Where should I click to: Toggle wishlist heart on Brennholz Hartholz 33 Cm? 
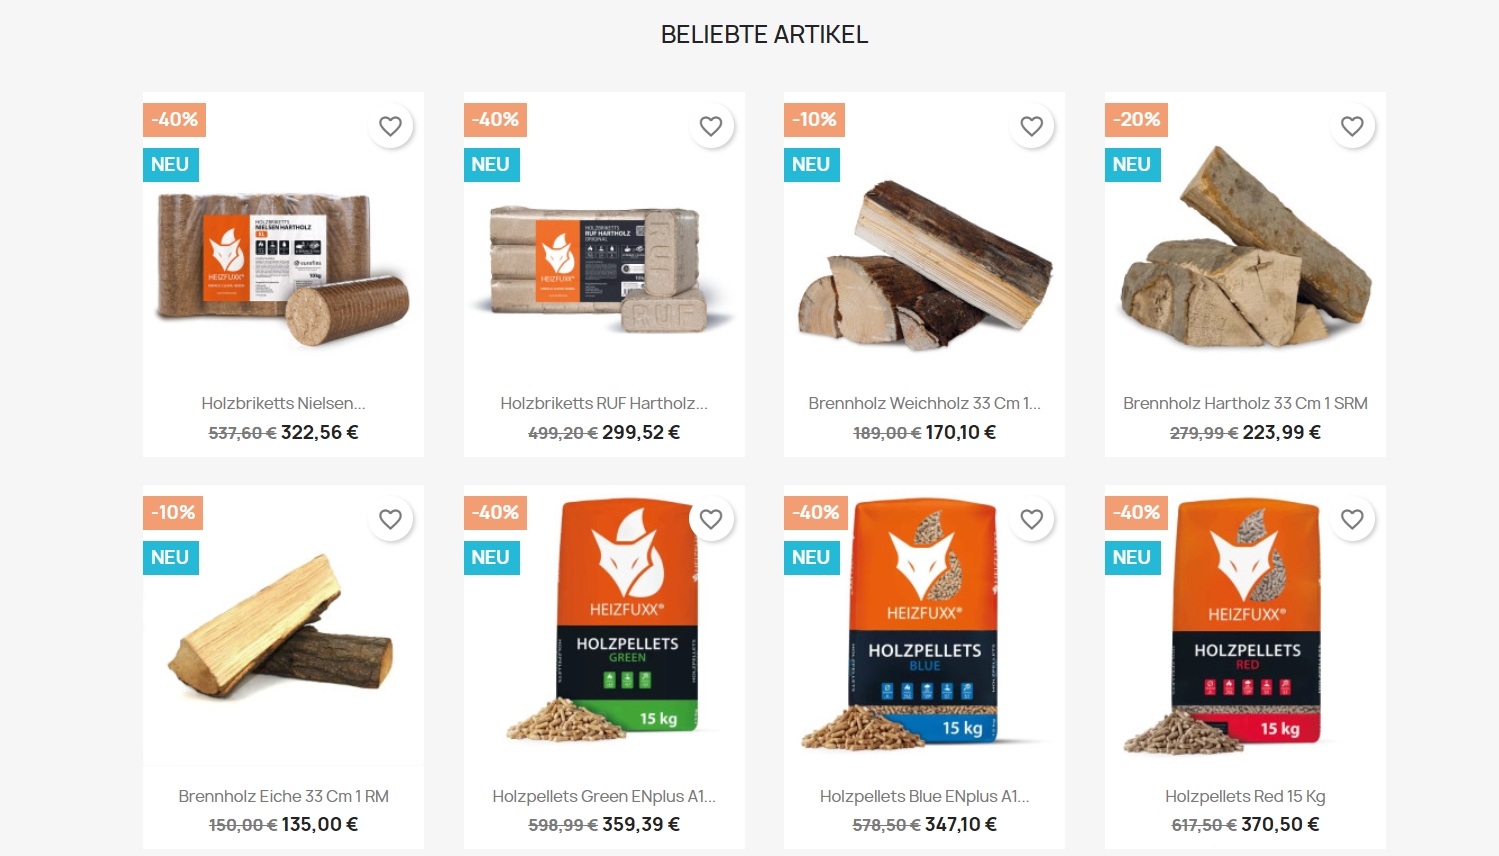point(1352,126)
